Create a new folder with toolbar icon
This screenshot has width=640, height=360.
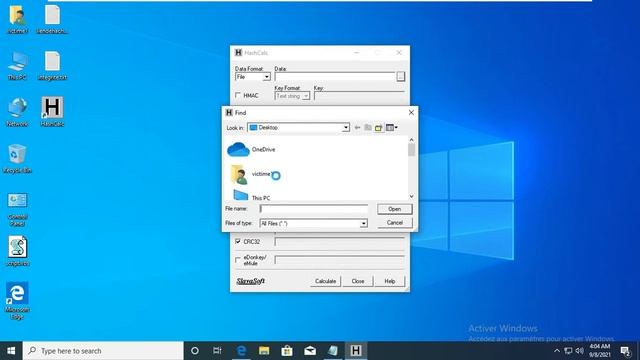[x=378, y=128]
